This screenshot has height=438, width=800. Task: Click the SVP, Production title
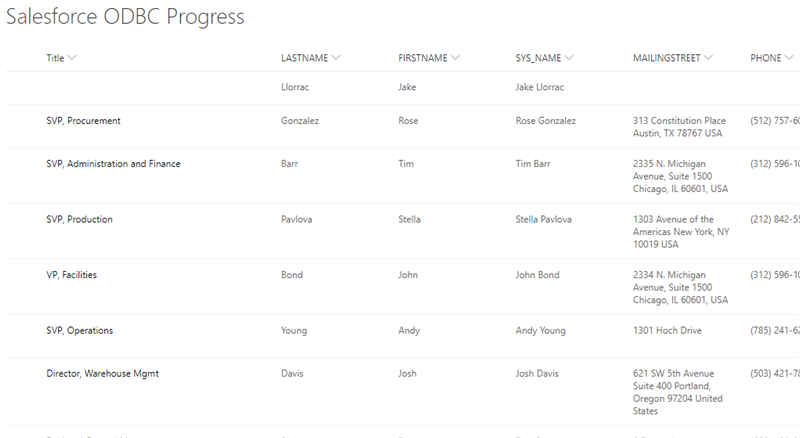pyautogui.click(x=79, y=219)
